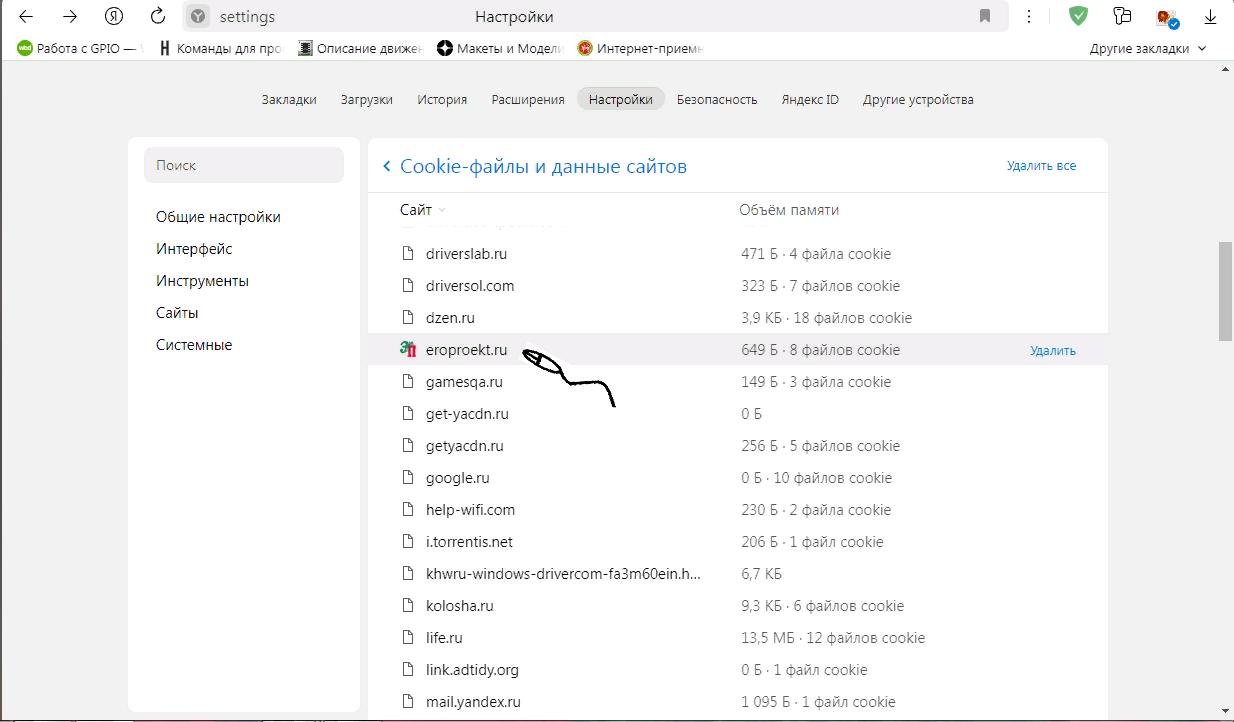Click the extension icon with blue checkmark badge
Viewport: 1234px width, 722px height.
[x=1166, y=17]
